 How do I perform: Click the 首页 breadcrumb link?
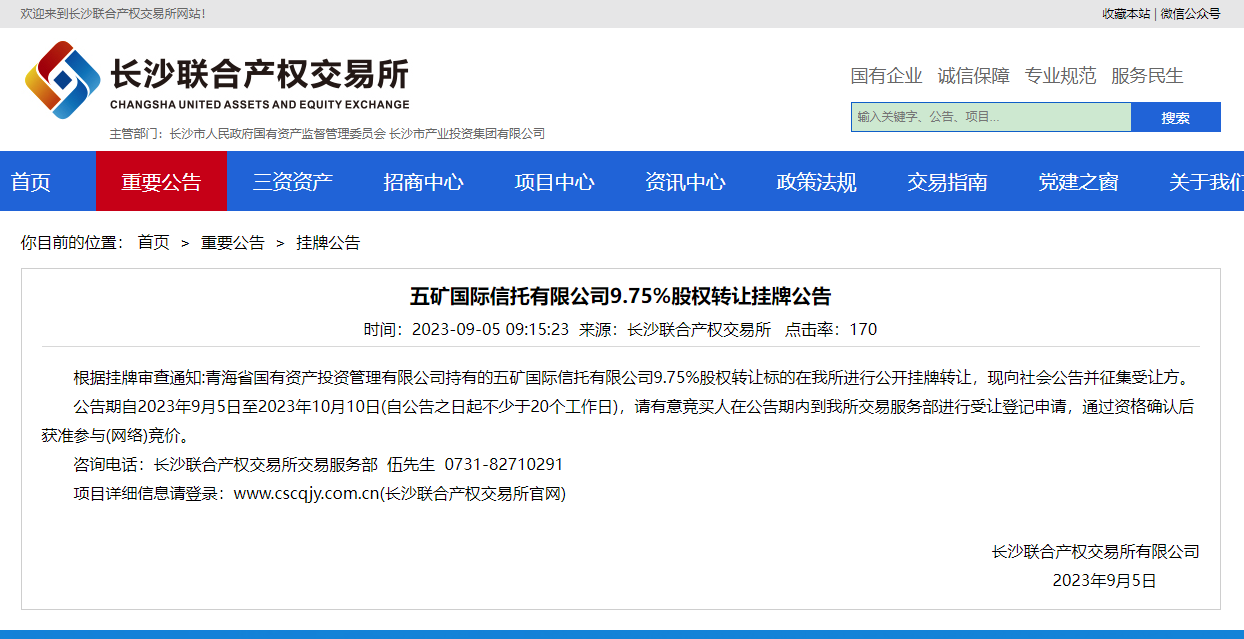(153, 243)
